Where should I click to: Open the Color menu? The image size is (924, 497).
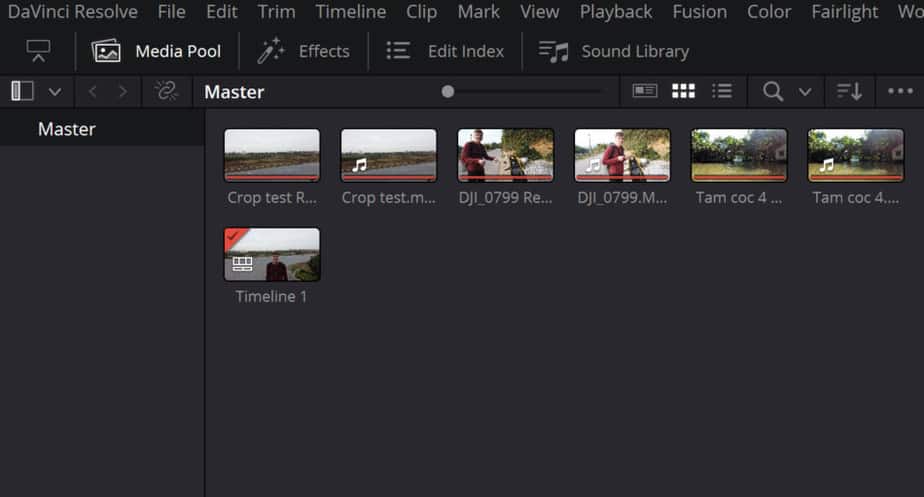768,12
